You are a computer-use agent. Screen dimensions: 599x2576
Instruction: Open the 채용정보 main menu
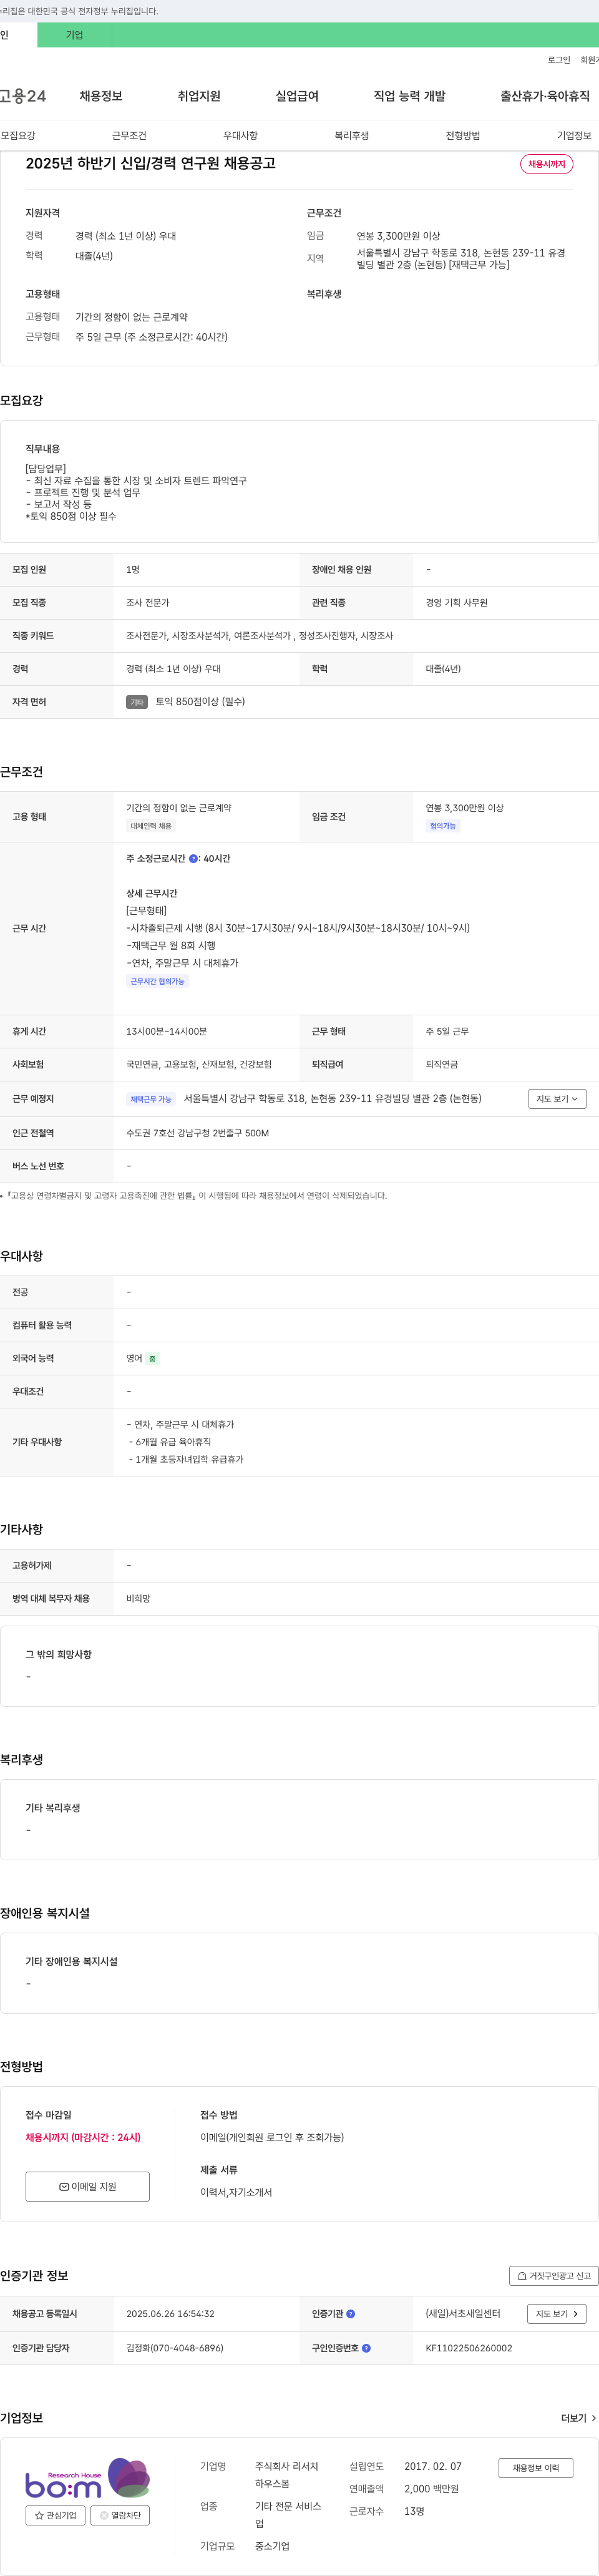pyautogui.click(x=101, y=96)
